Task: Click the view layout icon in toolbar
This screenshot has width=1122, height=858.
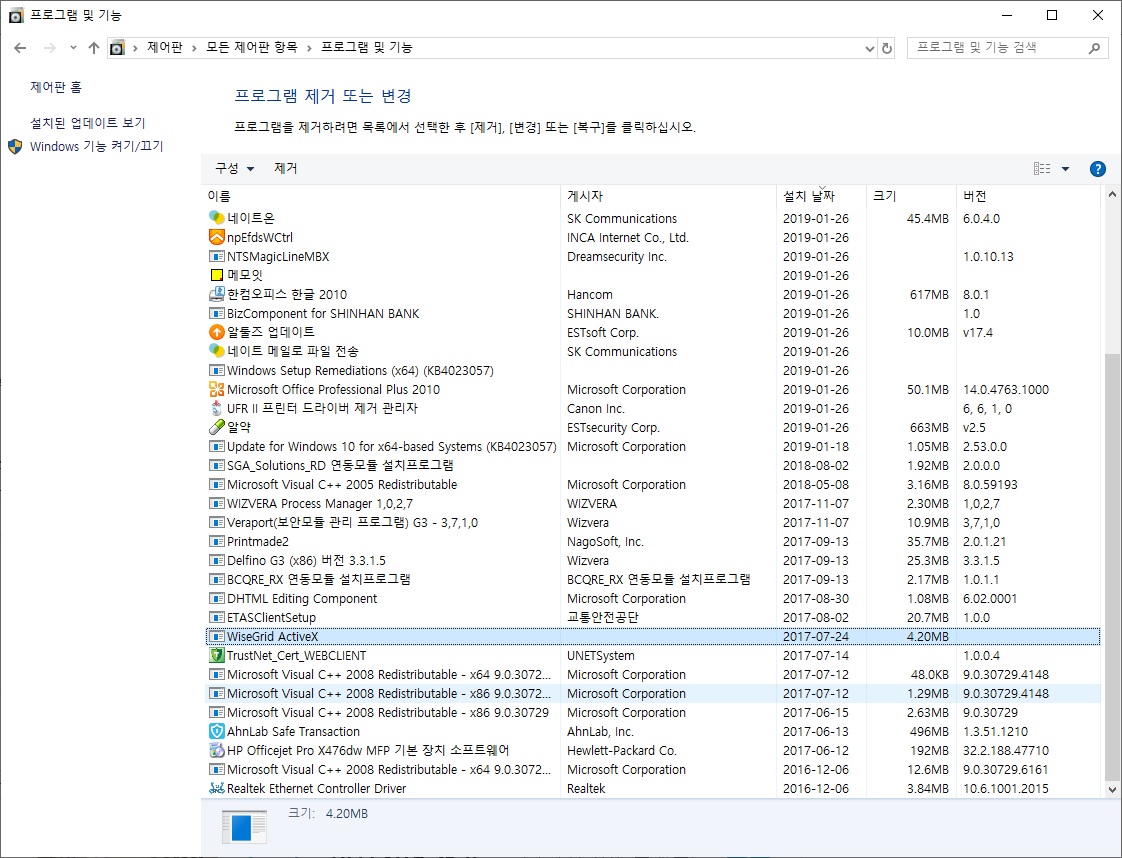Action: (1042, 169)
